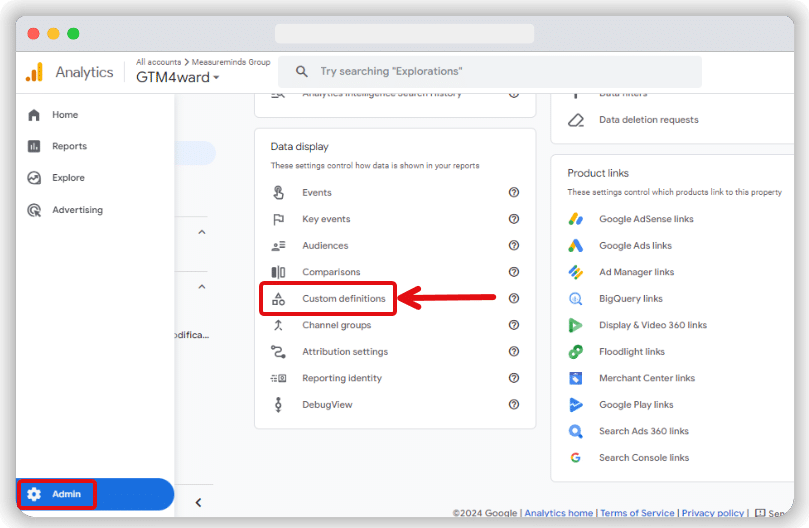Click the Custom definitions shapes icon
Screen dimensions: 809x528
tap(278, 298)
